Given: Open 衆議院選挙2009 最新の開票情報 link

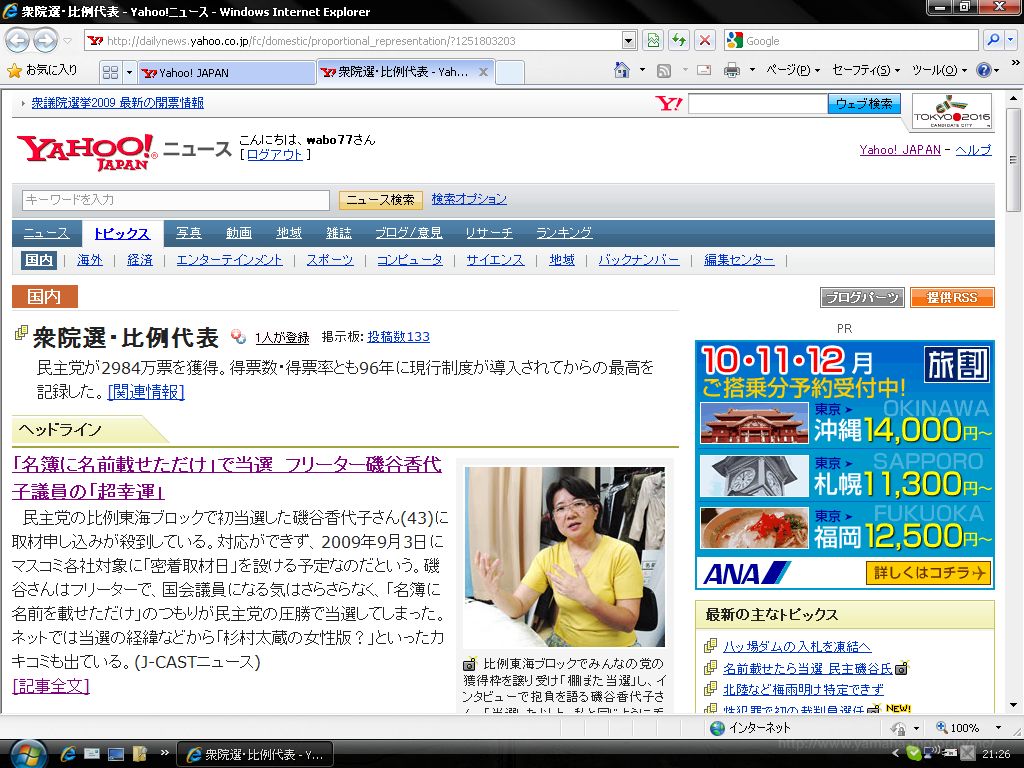Looking at the screenshot, I should click(118, 103).
